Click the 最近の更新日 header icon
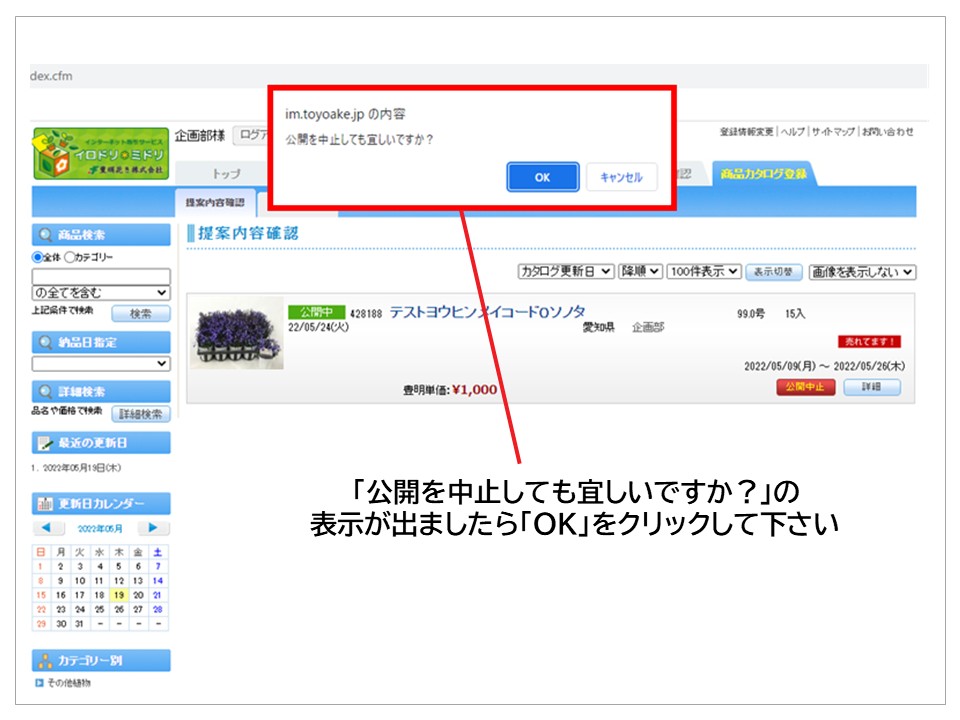This screenshot has width=960, height=720. (45, 443)
